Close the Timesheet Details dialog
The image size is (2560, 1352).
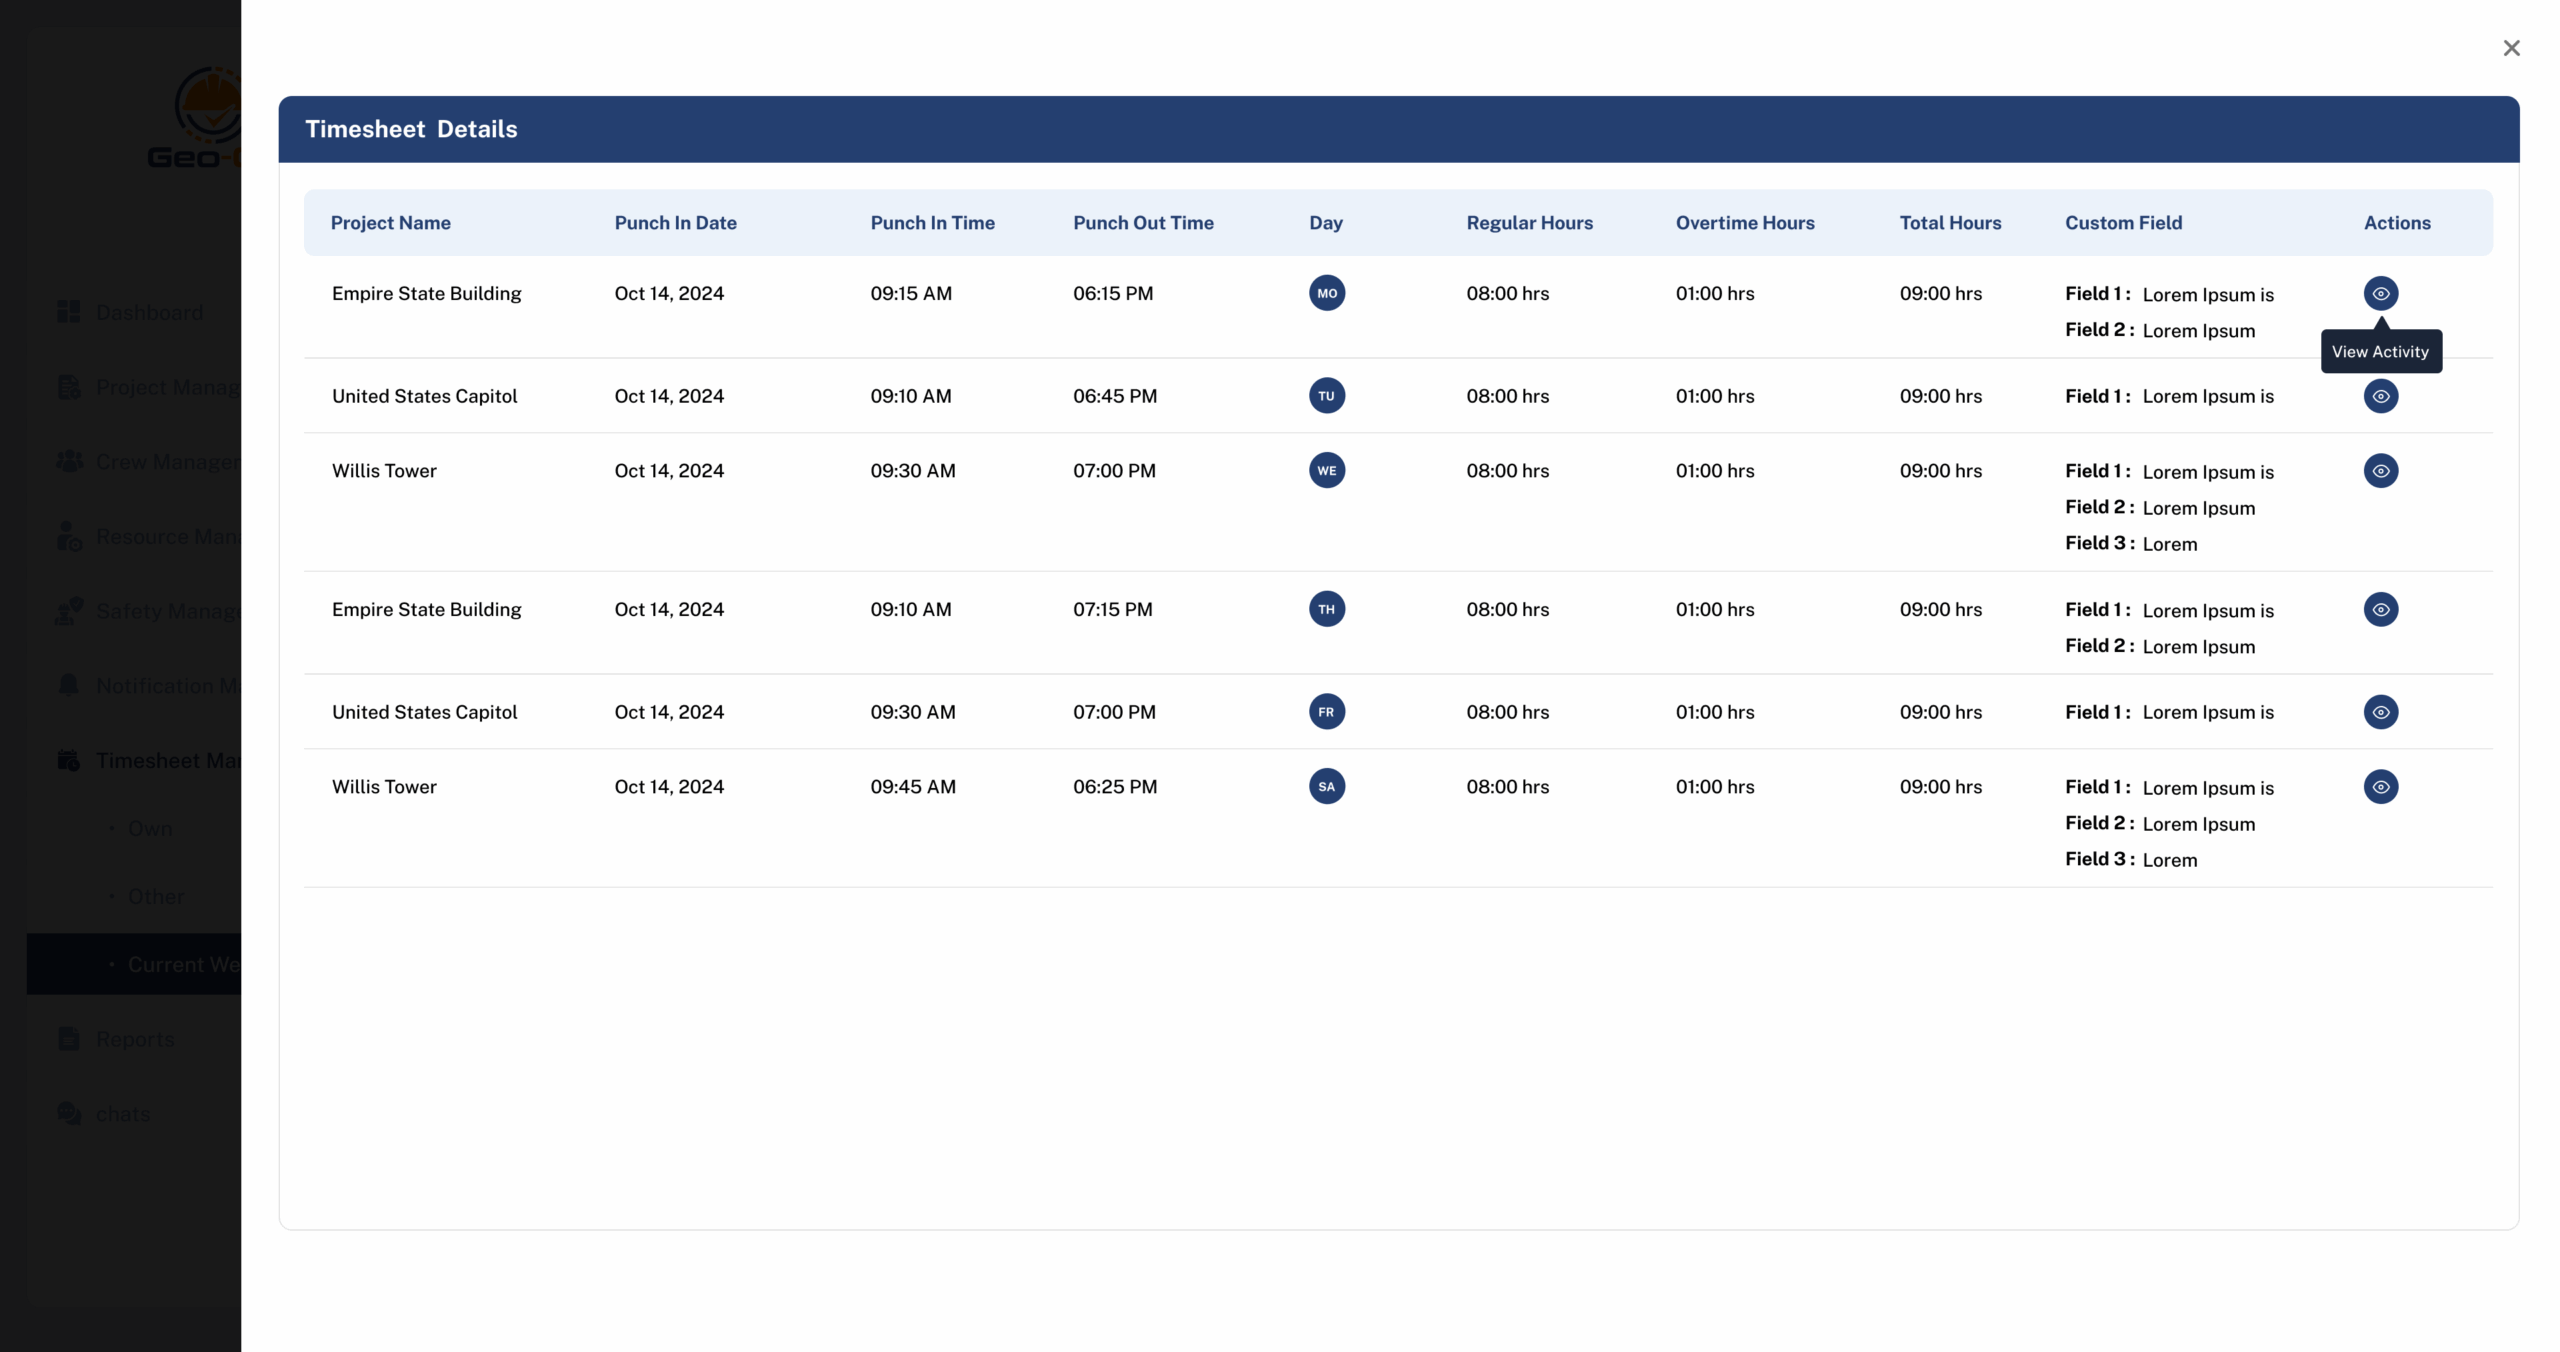coord(2511,47)
